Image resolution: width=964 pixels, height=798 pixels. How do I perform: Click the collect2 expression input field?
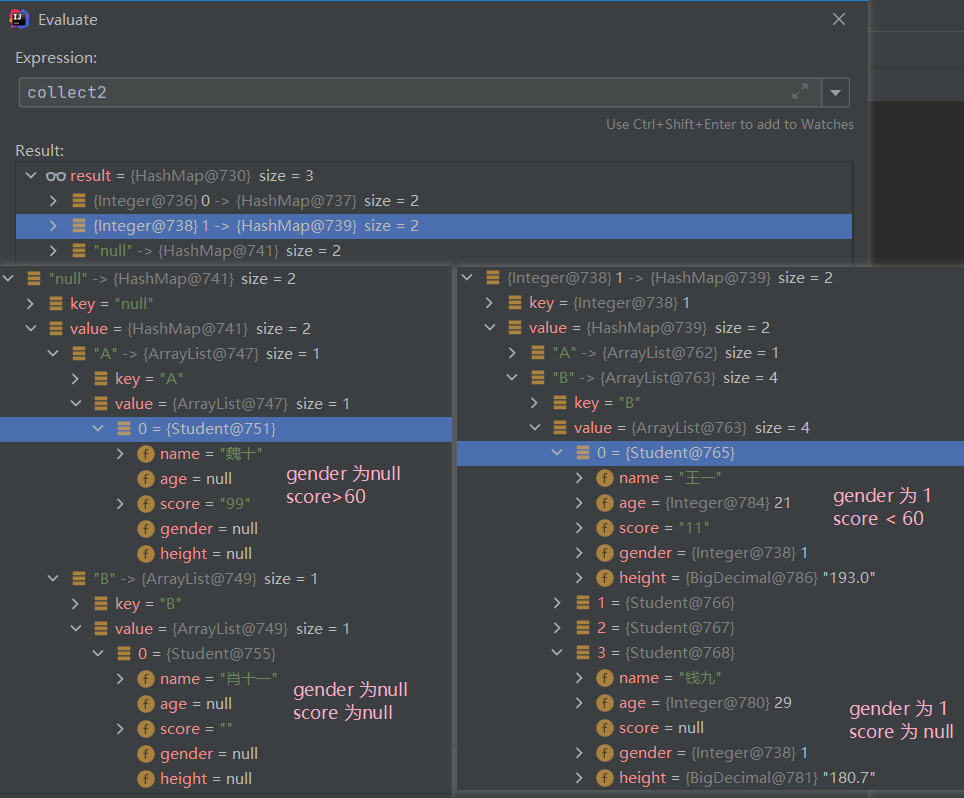point(420,92)
